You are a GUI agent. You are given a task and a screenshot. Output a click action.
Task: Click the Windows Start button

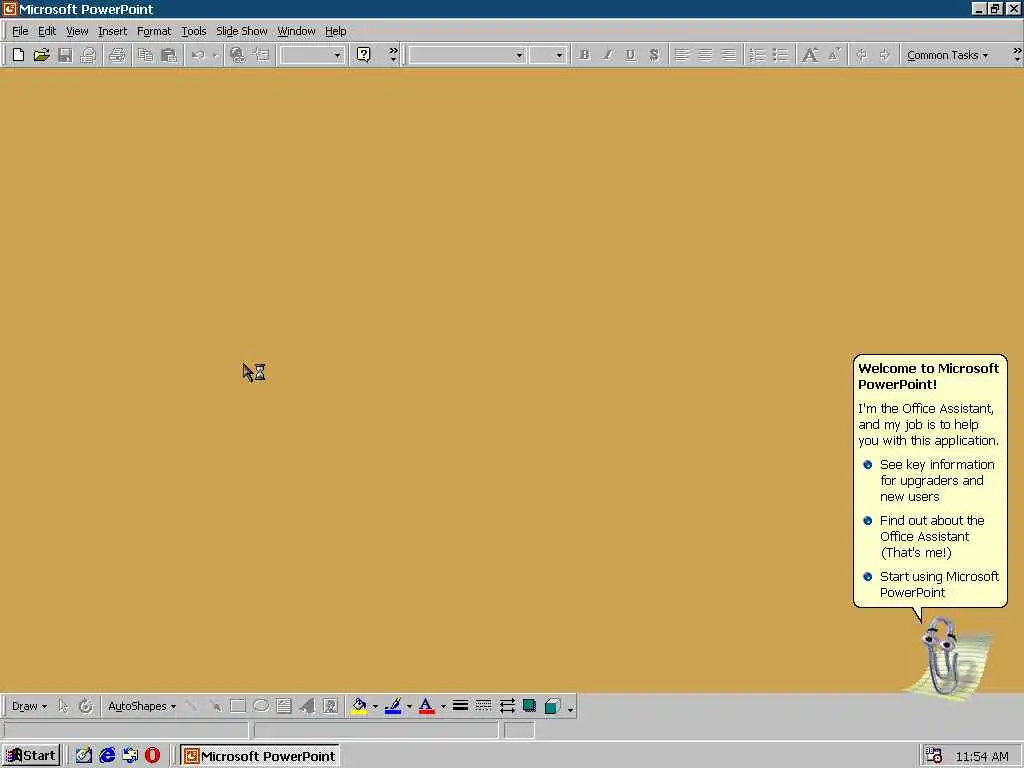click(31, 756)
